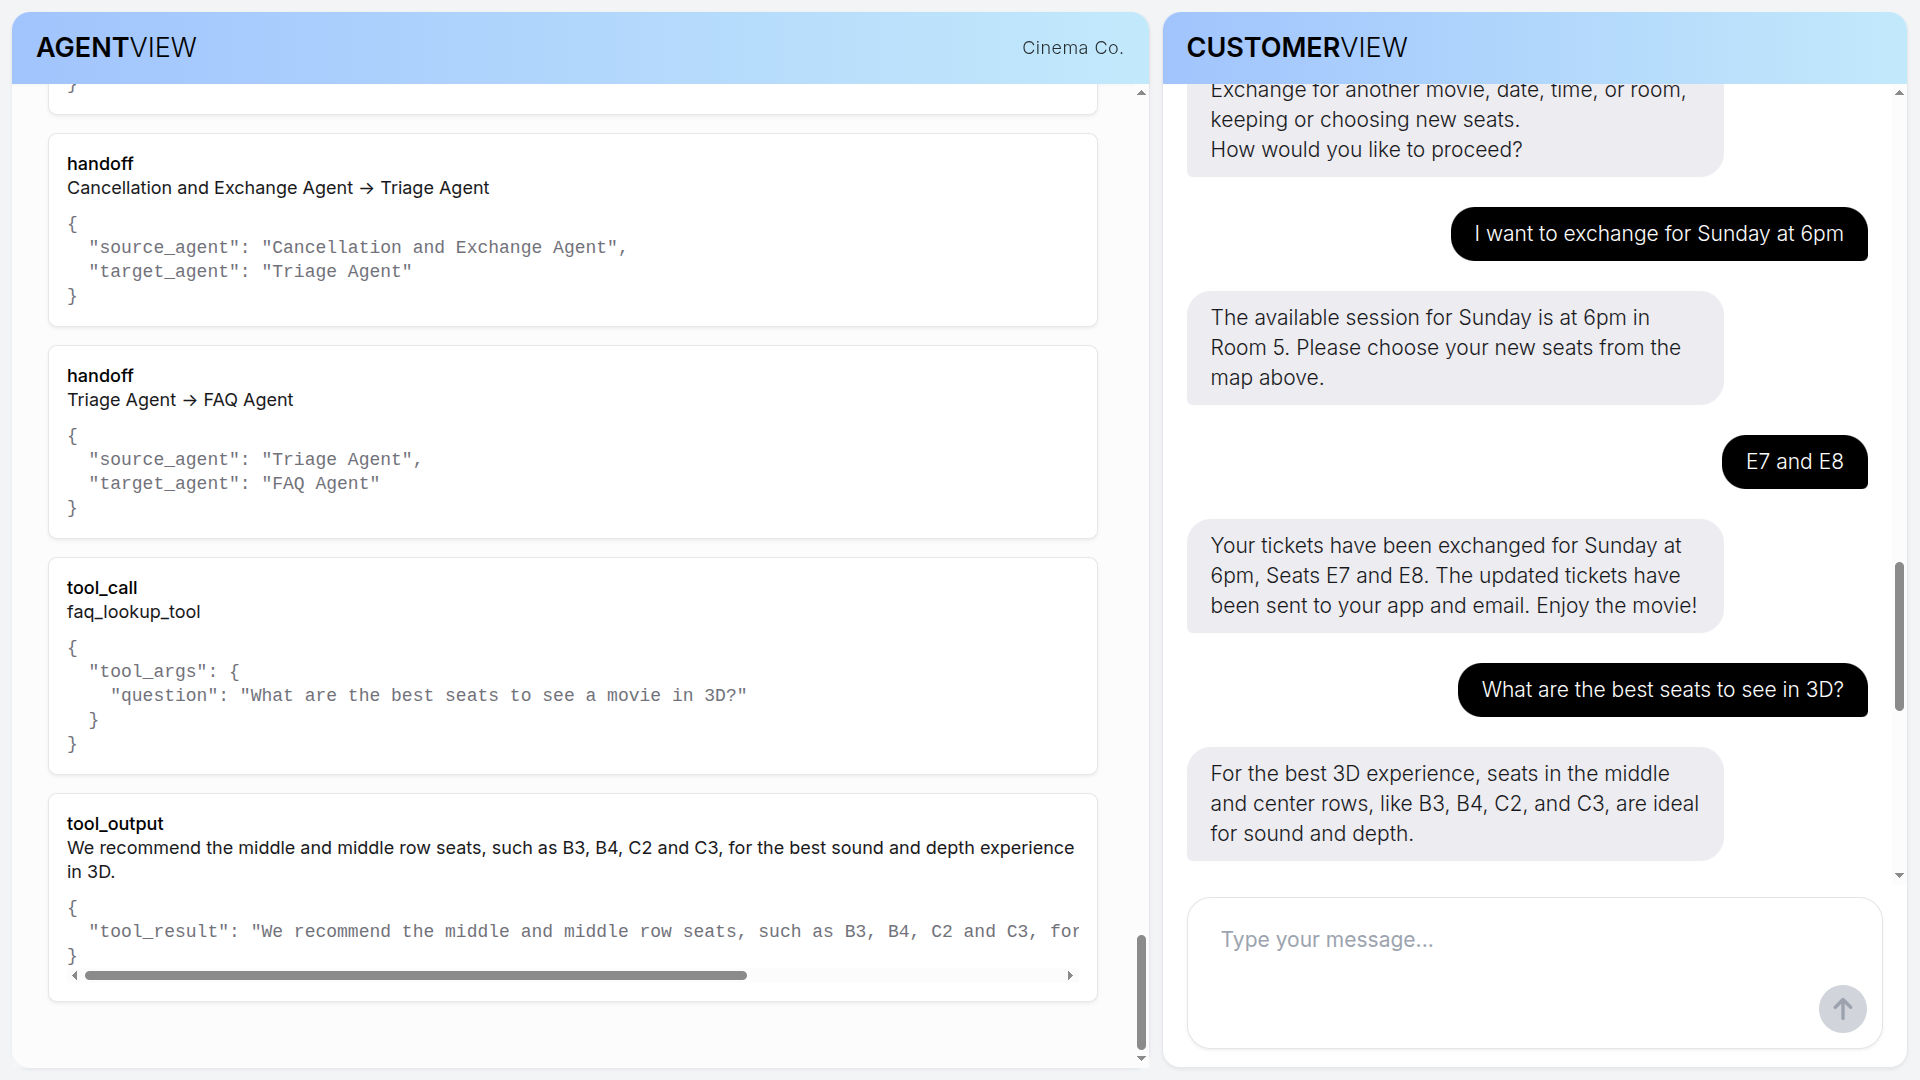This screenshot has height=1080, width=1920.
Task: Select the Cancellation and Exchange Agent handoff card
Action: (x=572, y=229)
